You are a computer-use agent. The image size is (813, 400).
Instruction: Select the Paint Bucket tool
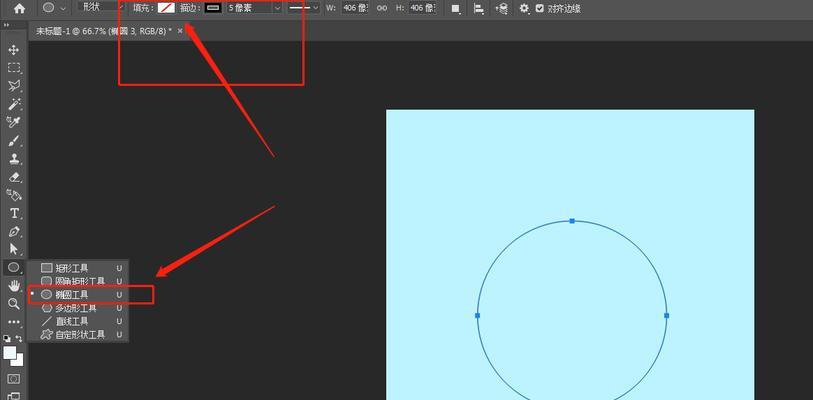14,195
